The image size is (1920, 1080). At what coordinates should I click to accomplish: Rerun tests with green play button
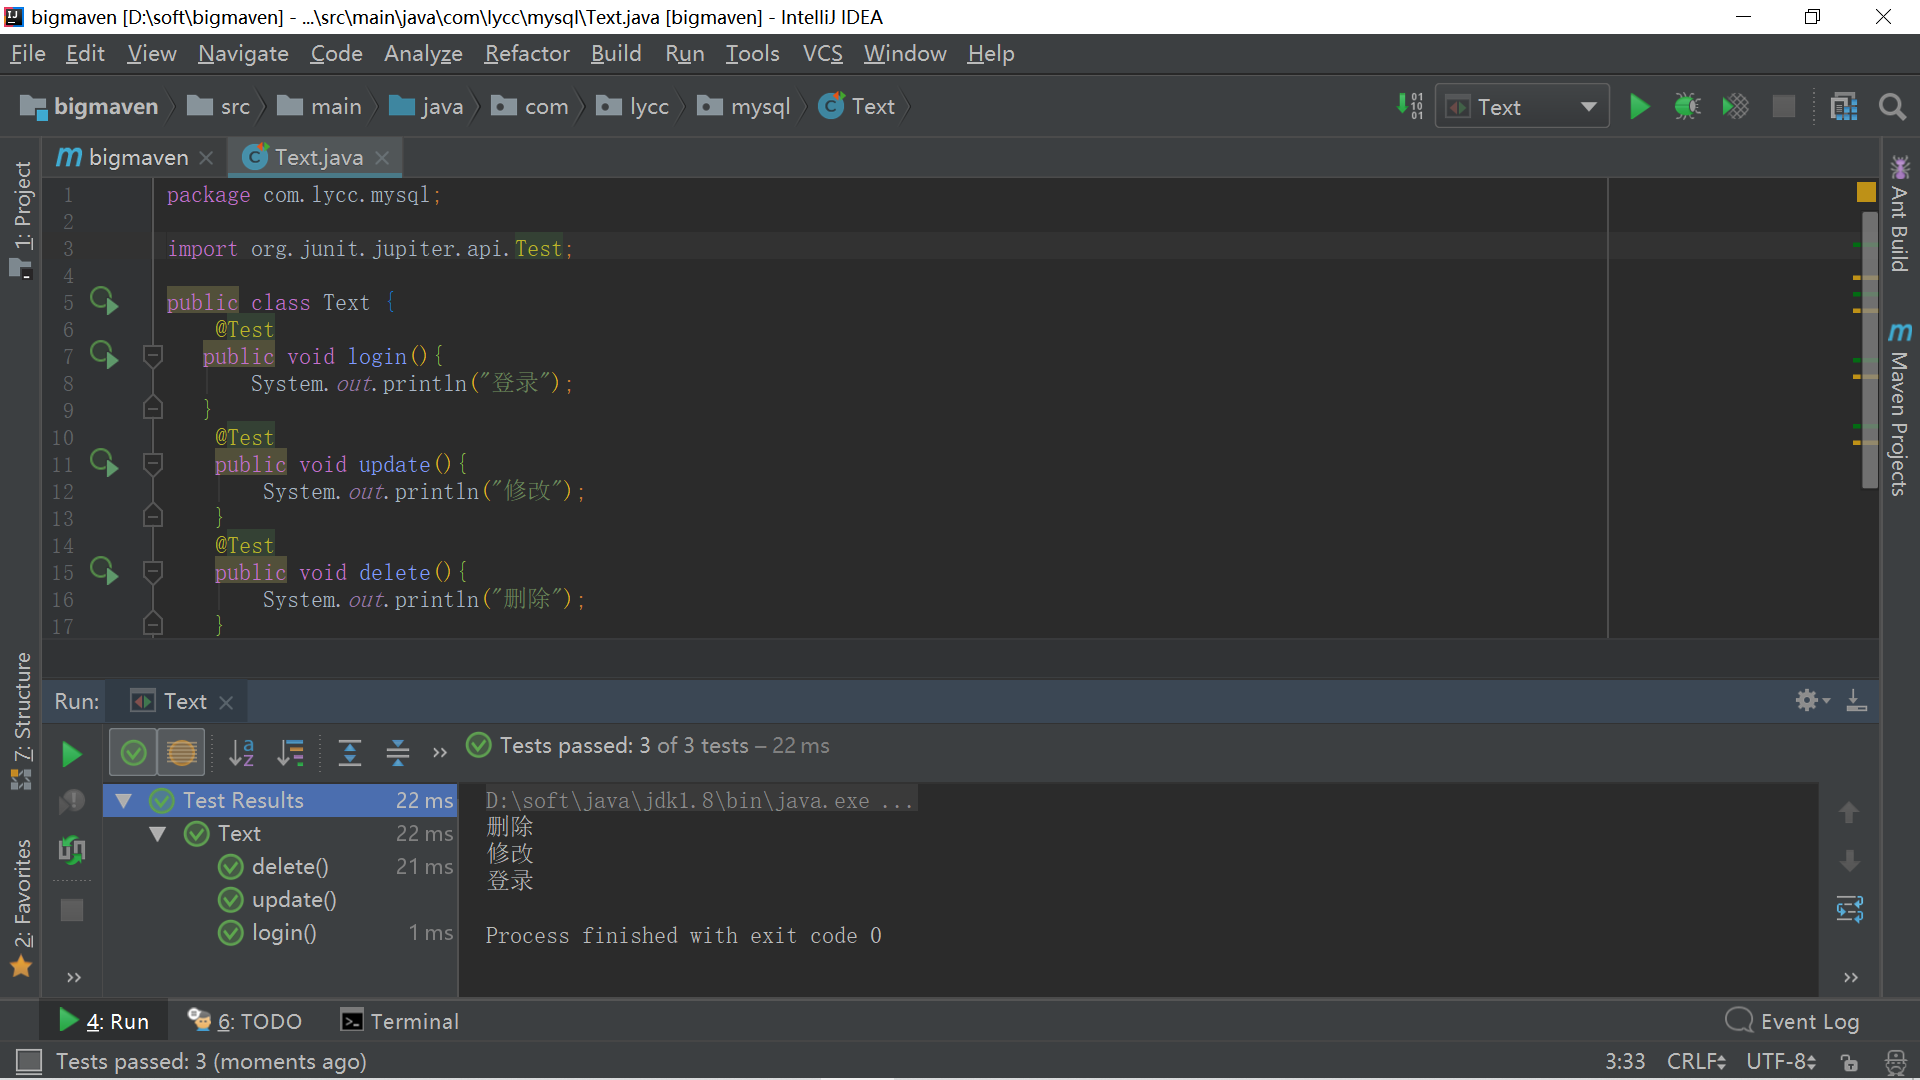pyautogui.click(x=71, y=754)
